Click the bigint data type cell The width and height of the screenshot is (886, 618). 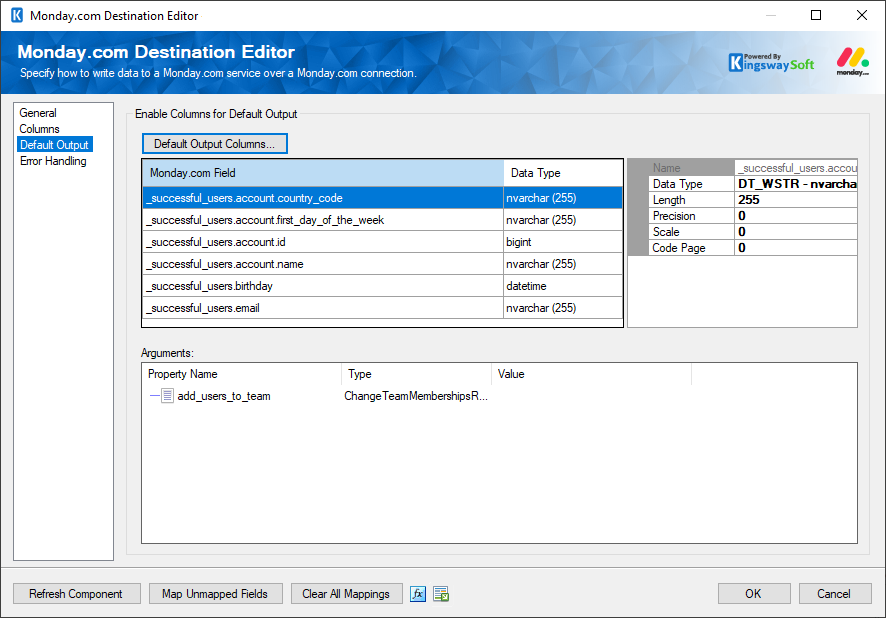563,242
